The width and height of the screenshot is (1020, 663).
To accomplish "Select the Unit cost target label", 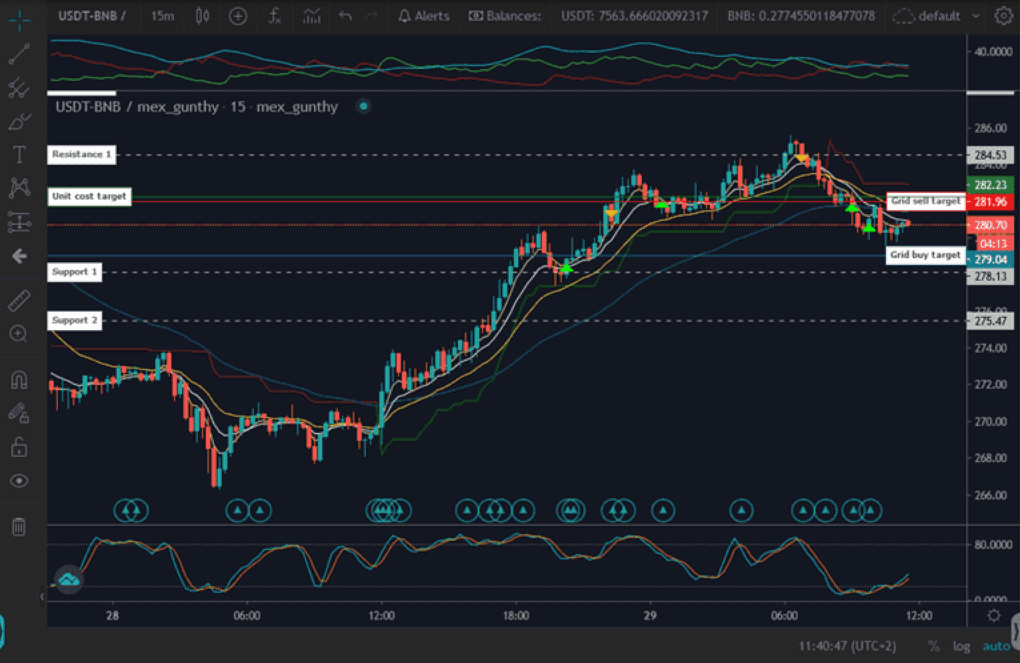I will click(89, 196).
